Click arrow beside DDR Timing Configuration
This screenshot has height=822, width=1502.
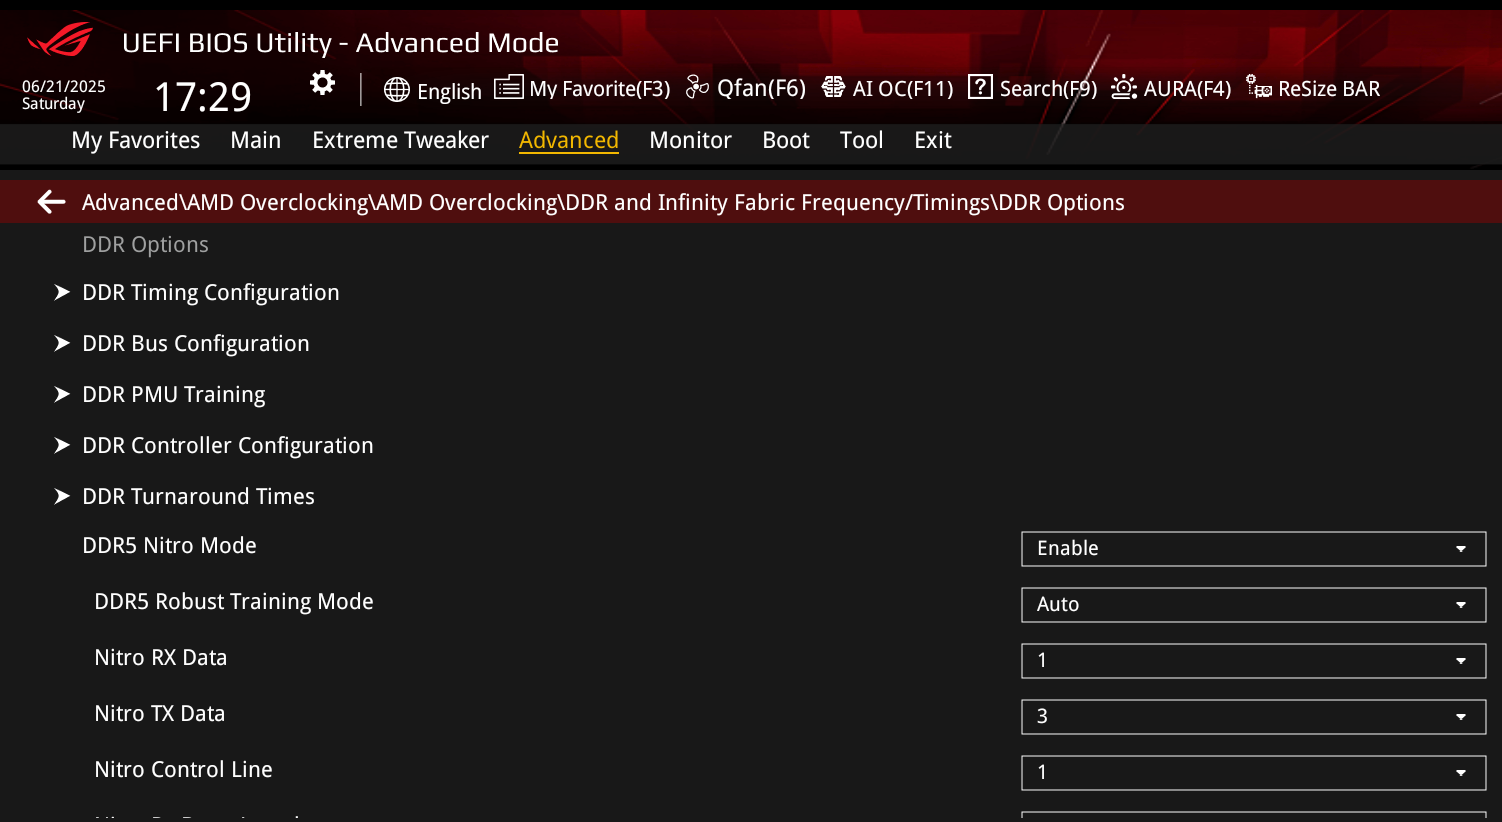tap(62, 292)
